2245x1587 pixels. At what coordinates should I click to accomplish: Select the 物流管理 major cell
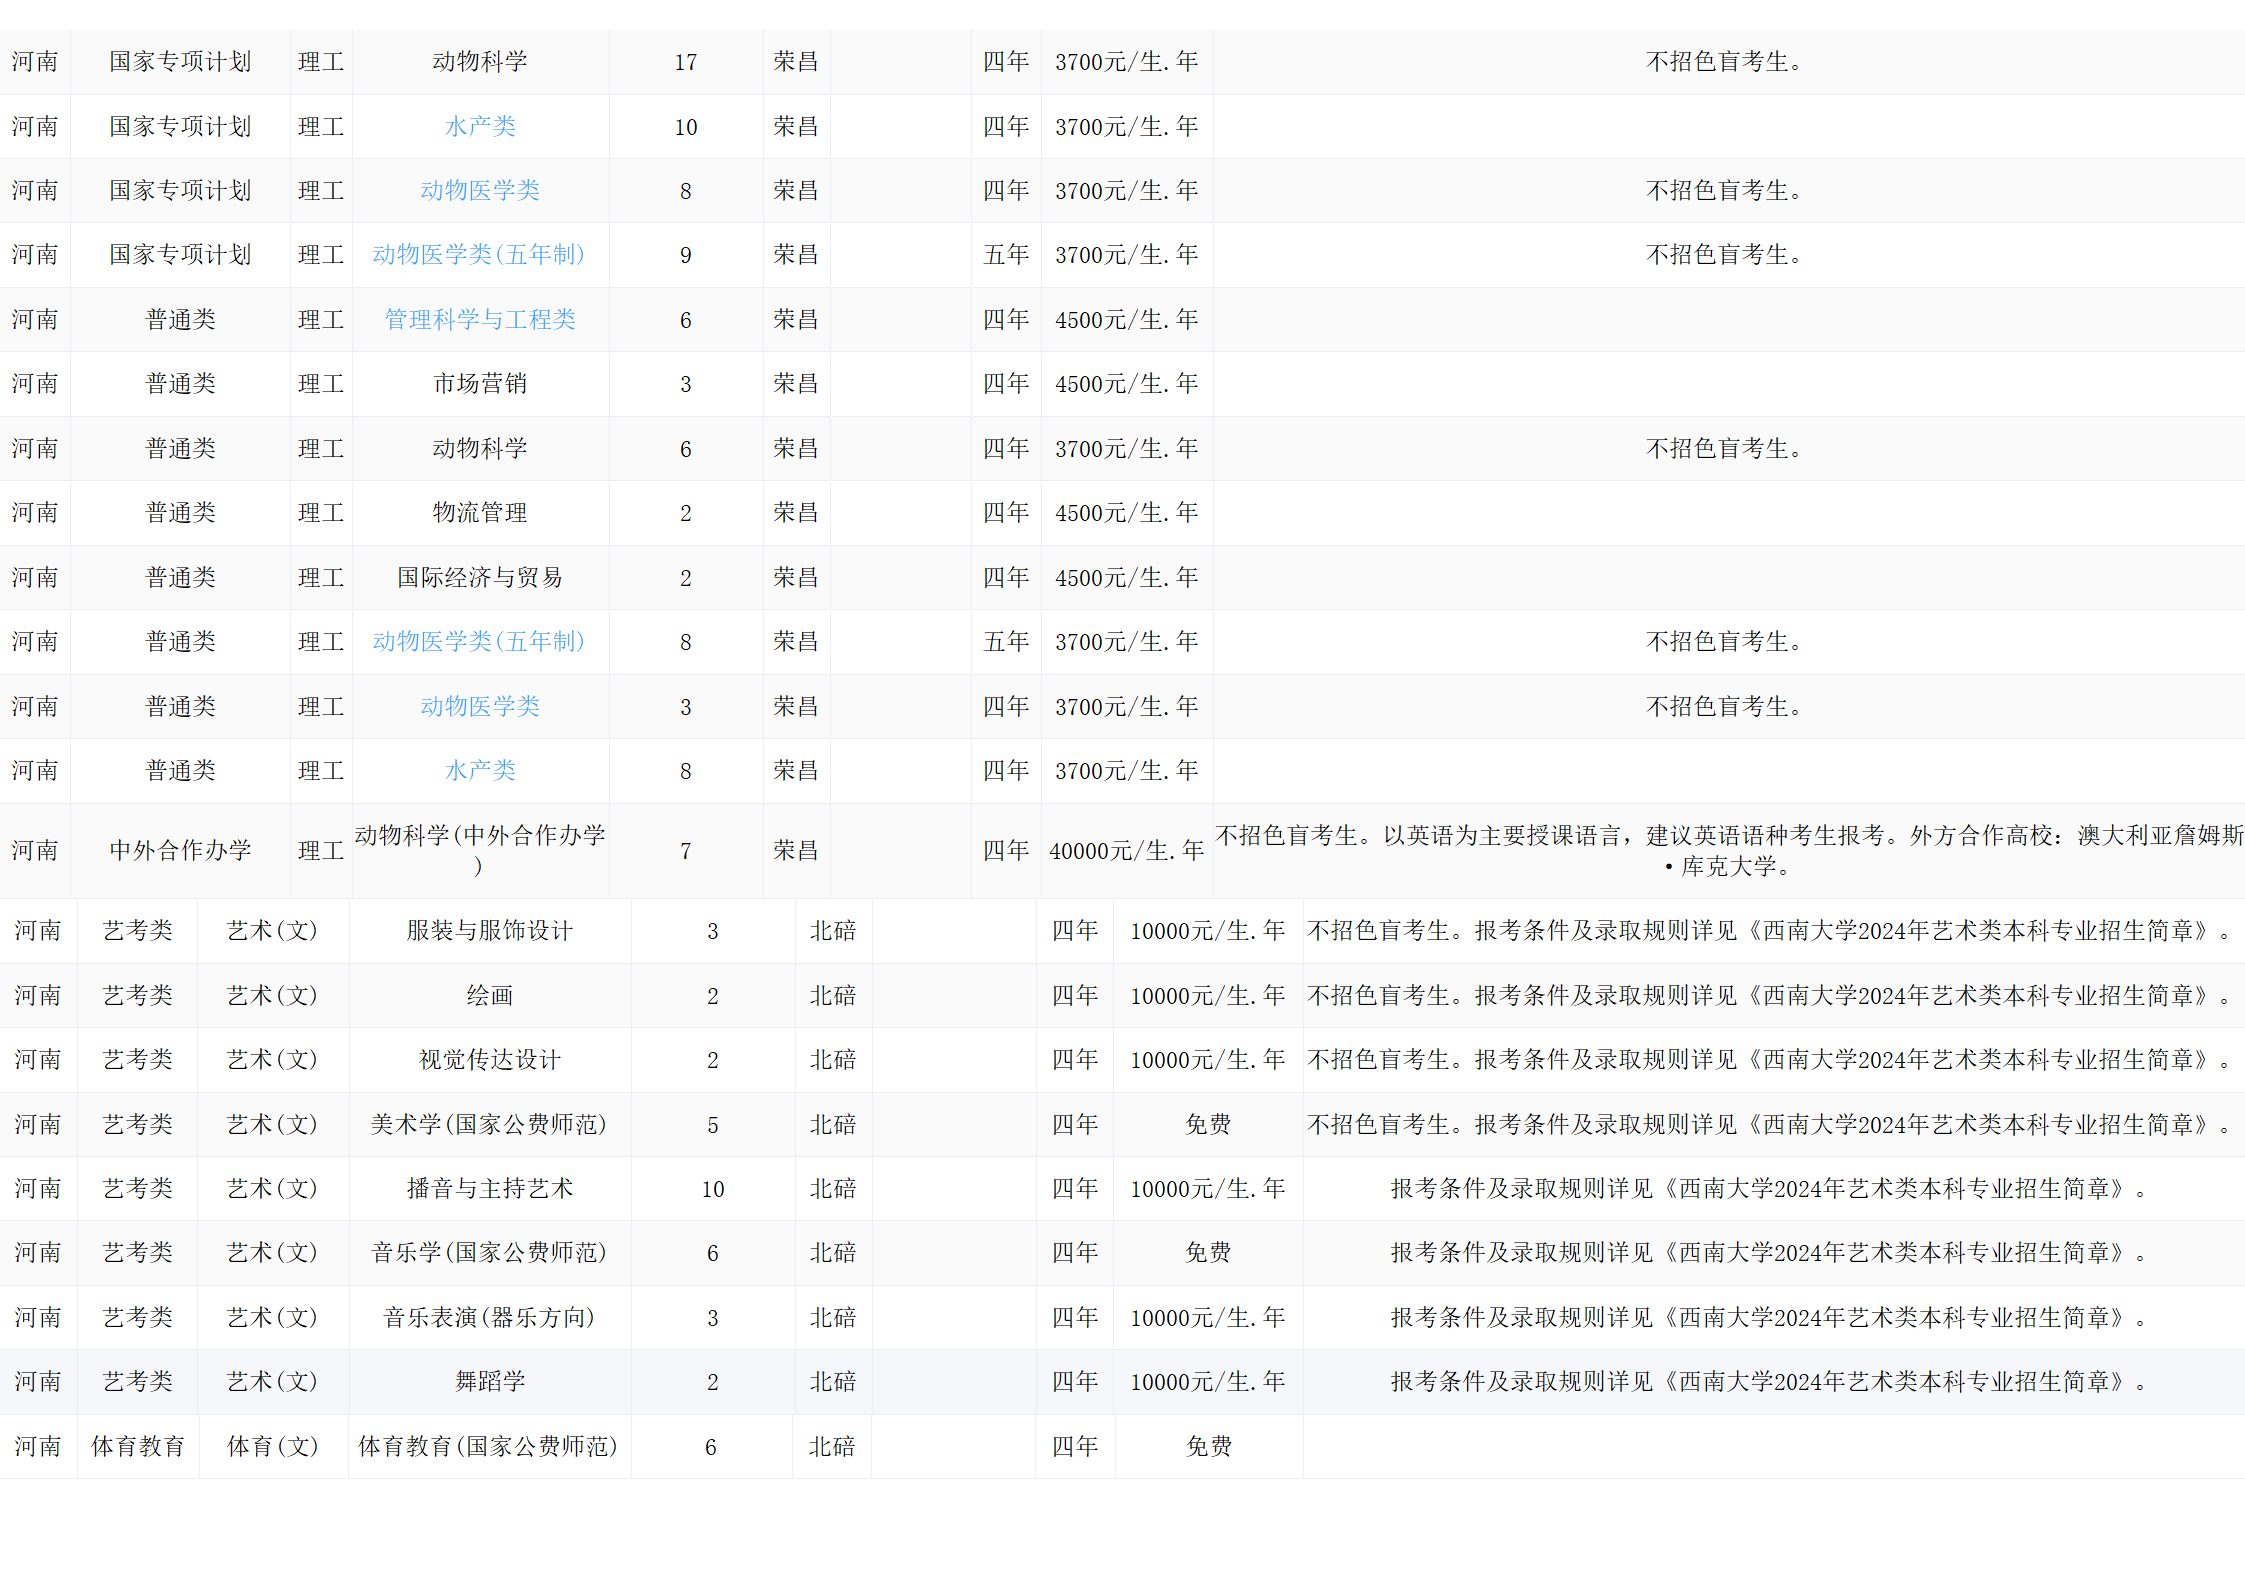point(480,513)
